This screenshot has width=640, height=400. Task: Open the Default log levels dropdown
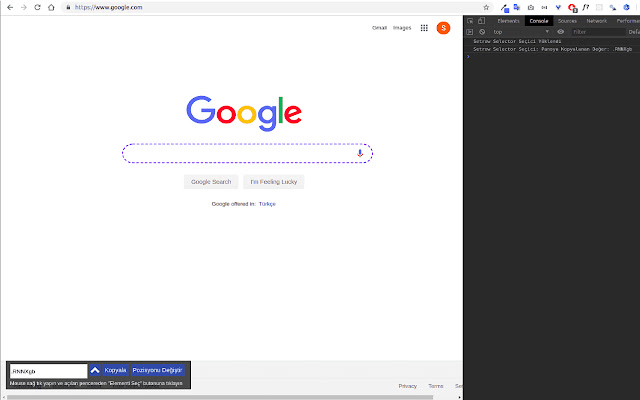(634, 32)
